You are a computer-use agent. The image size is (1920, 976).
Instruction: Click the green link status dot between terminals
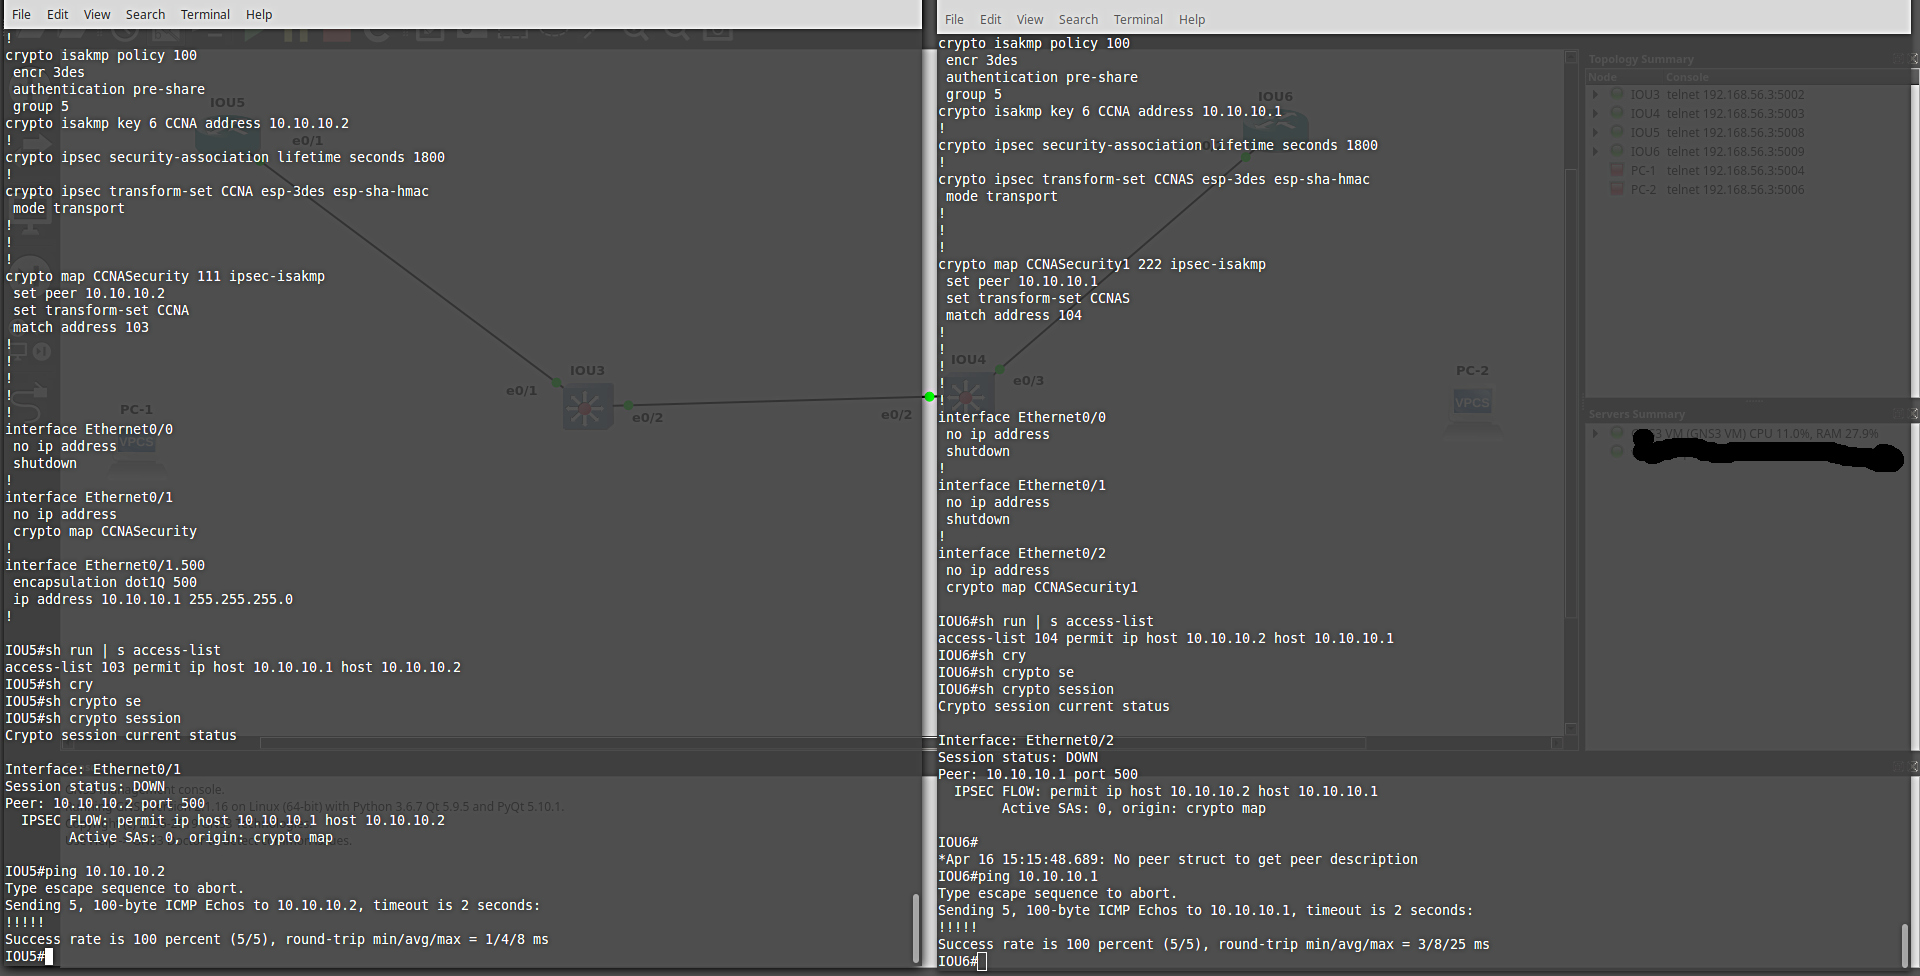coord(930,397)
